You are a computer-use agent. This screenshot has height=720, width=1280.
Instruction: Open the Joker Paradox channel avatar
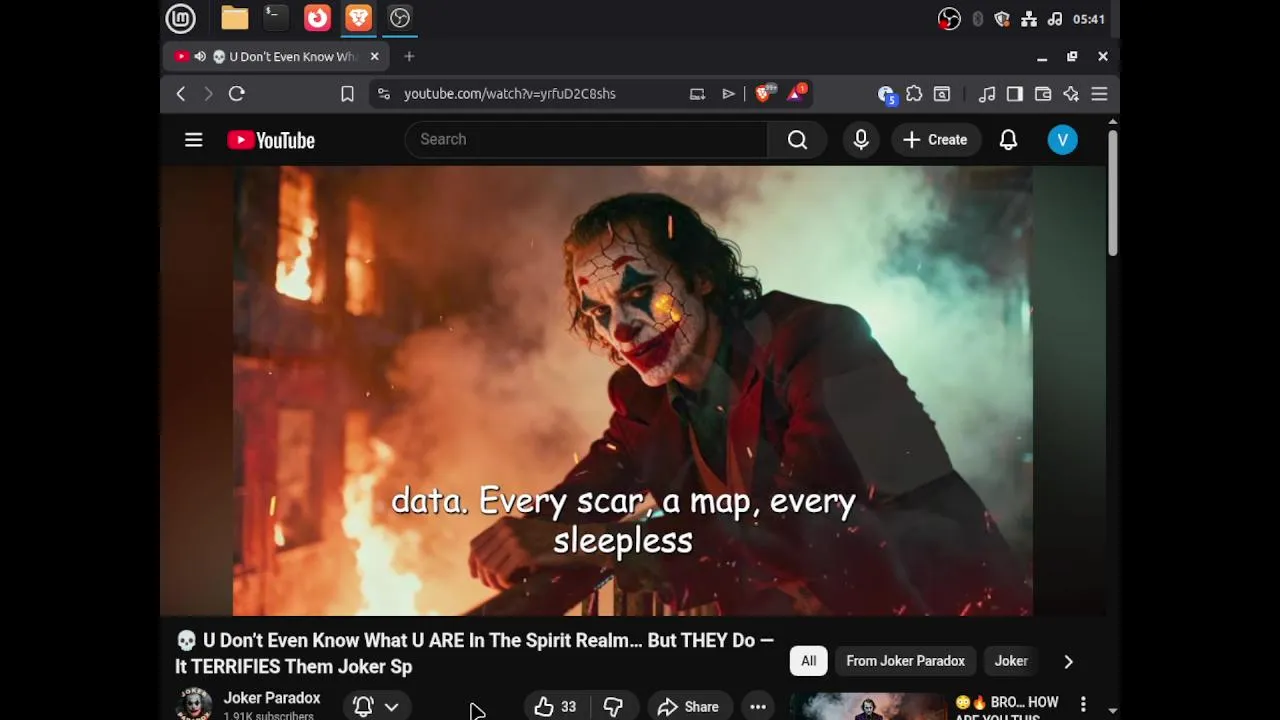click(193, 704)
